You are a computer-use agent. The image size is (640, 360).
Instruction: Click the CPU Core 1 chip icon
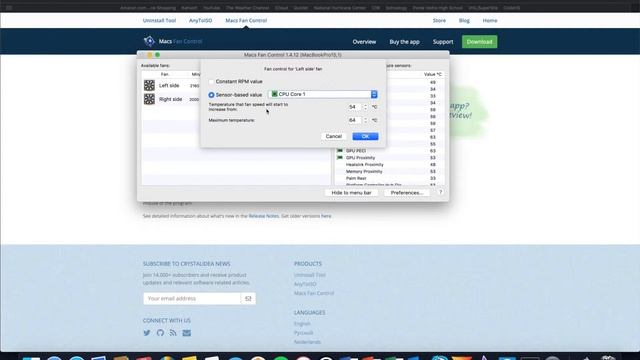point(274,94)
